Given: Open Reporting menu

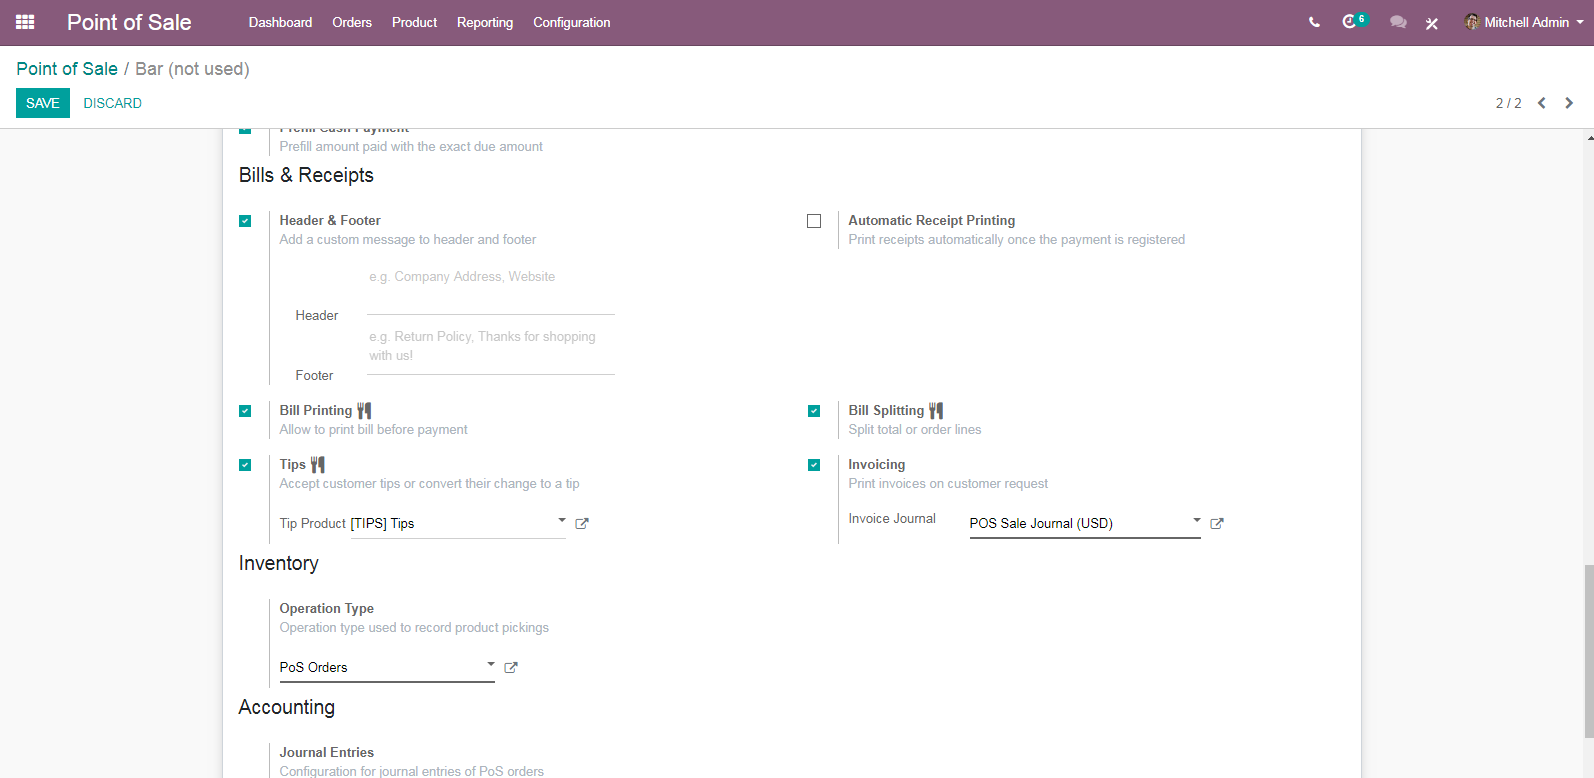Looking at the screenshot, I should [x=485, y=22].
